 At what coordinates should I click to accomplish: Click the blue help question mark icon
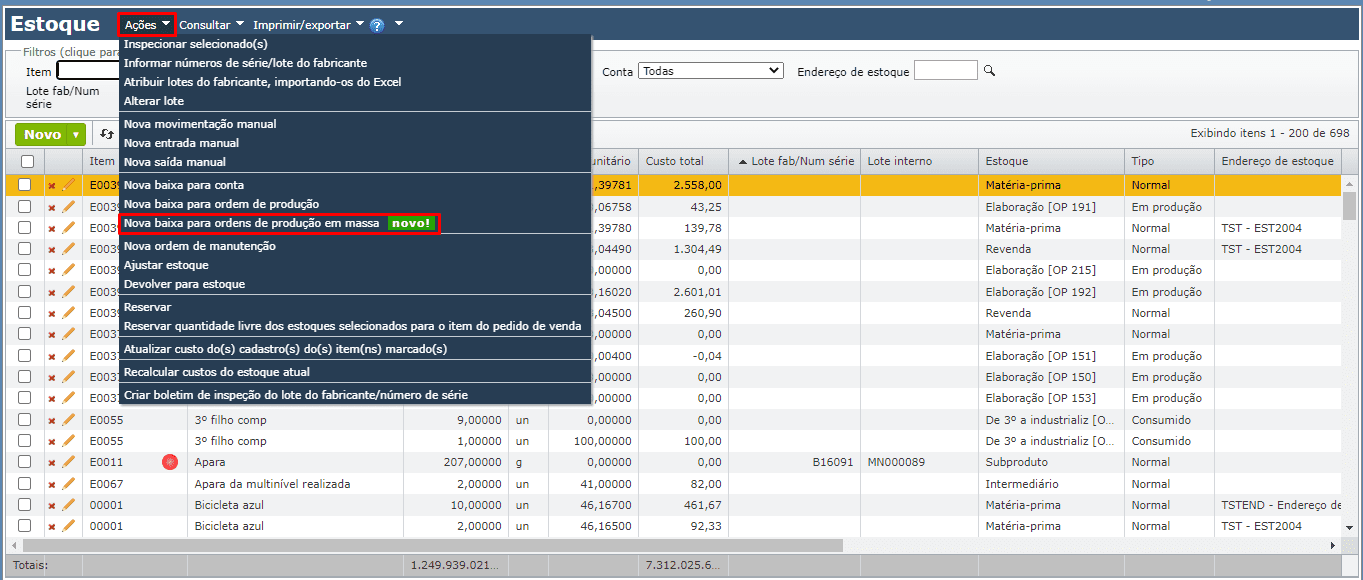point(377,25)
